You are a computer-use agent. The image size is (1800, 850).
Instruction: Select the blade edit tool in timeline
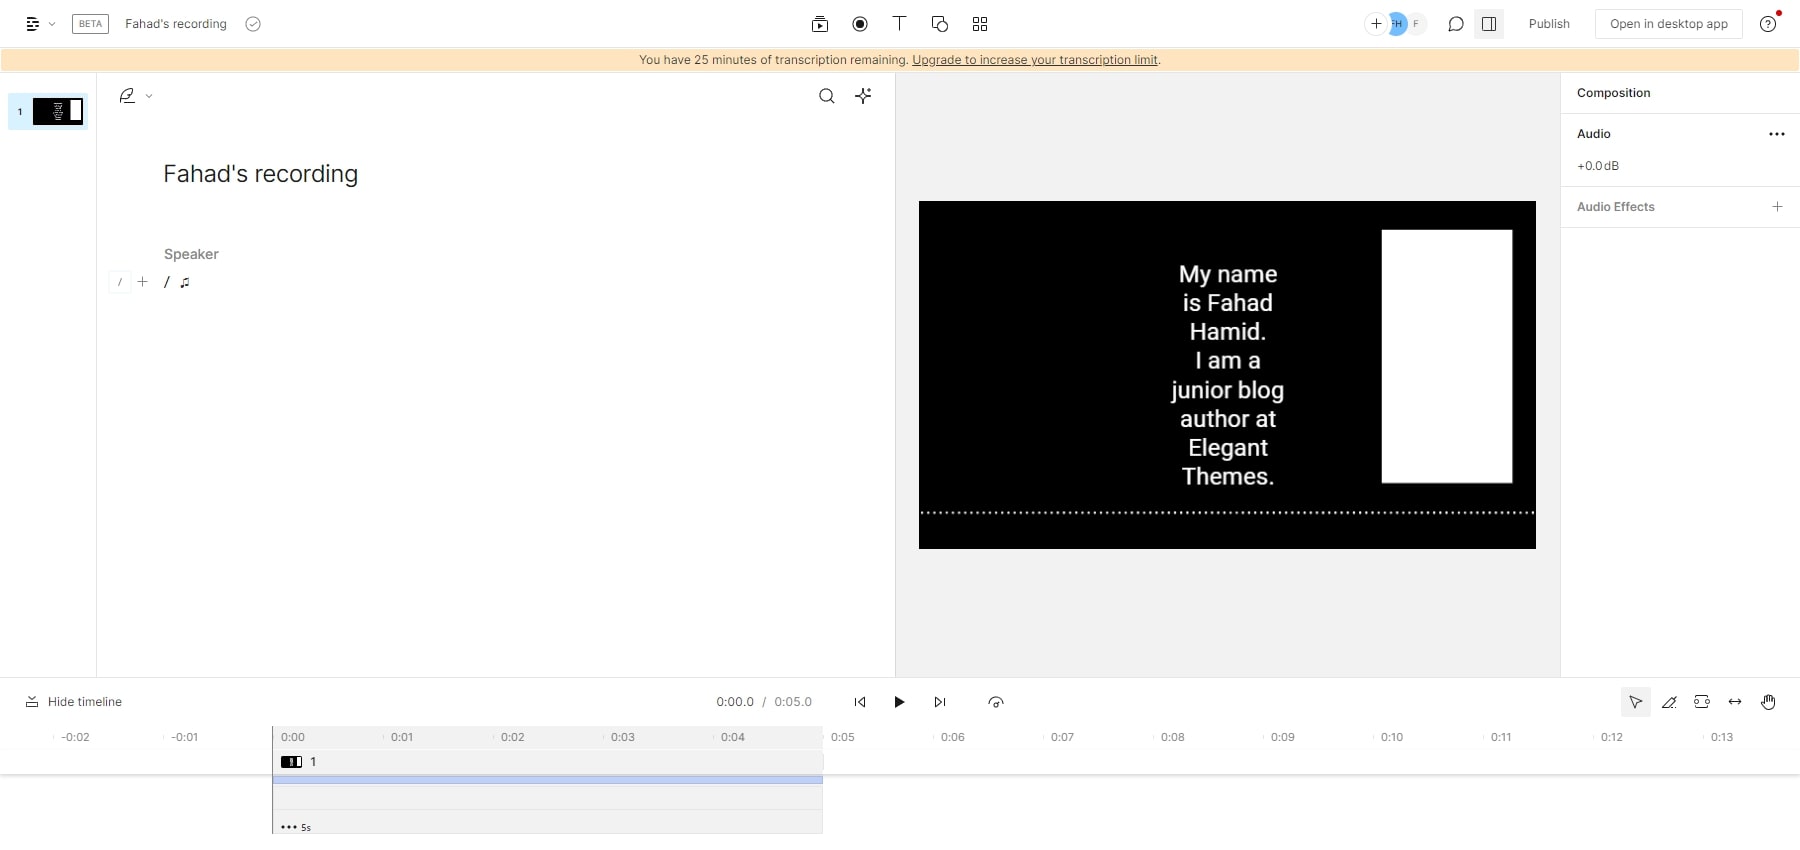1669,702
